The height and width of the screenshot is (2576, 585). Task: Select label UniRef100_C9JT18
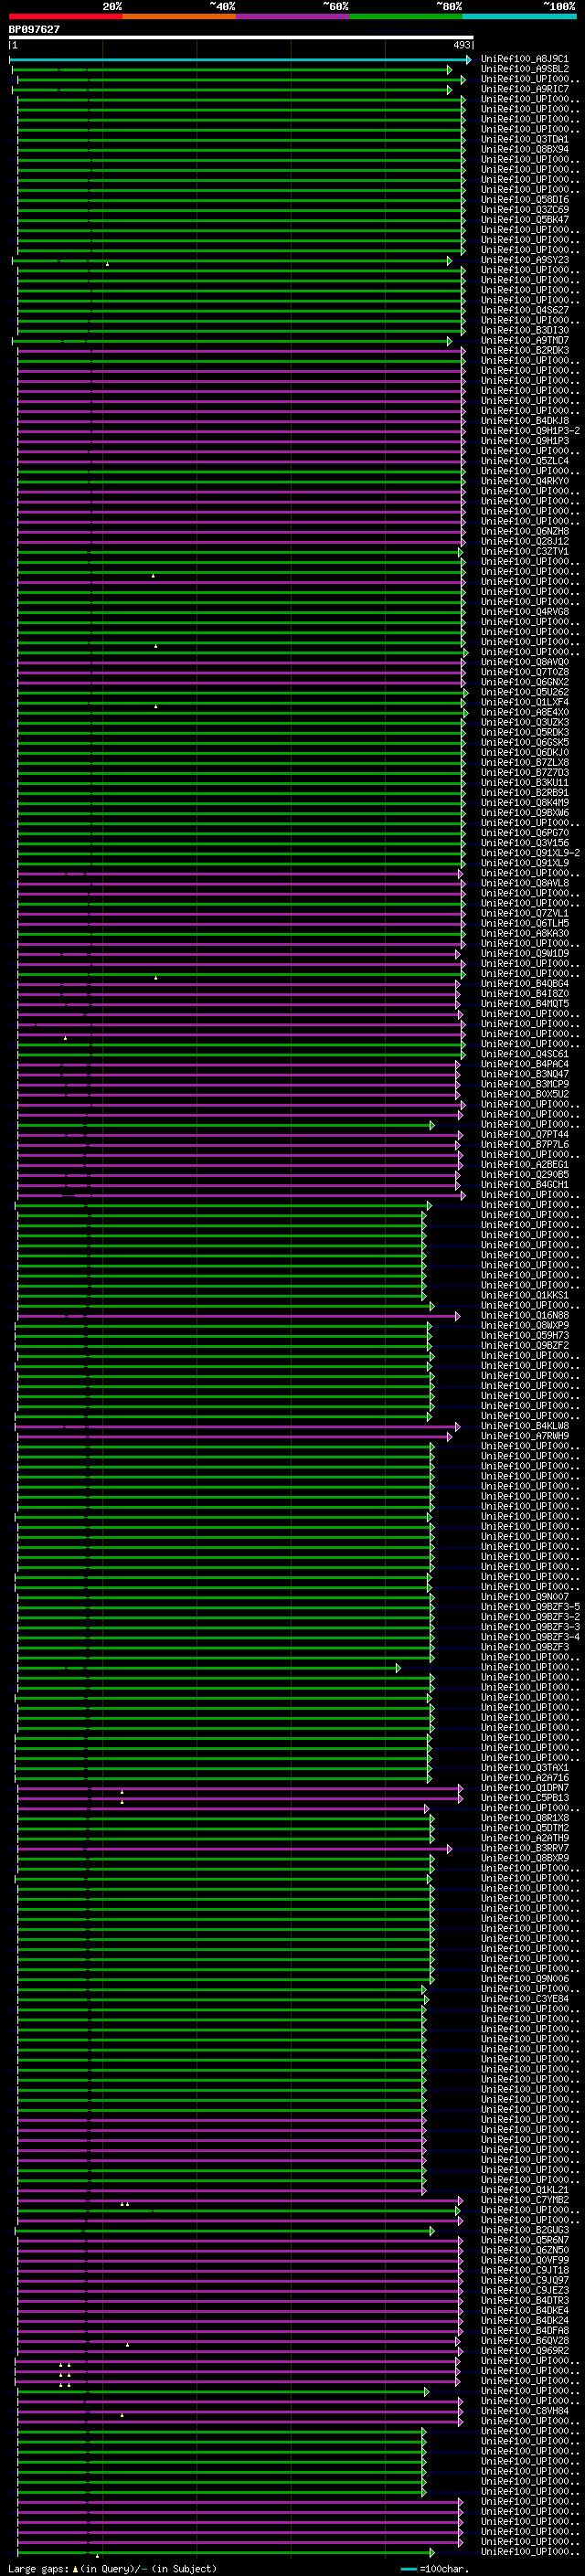click(x=525, y=2270)
